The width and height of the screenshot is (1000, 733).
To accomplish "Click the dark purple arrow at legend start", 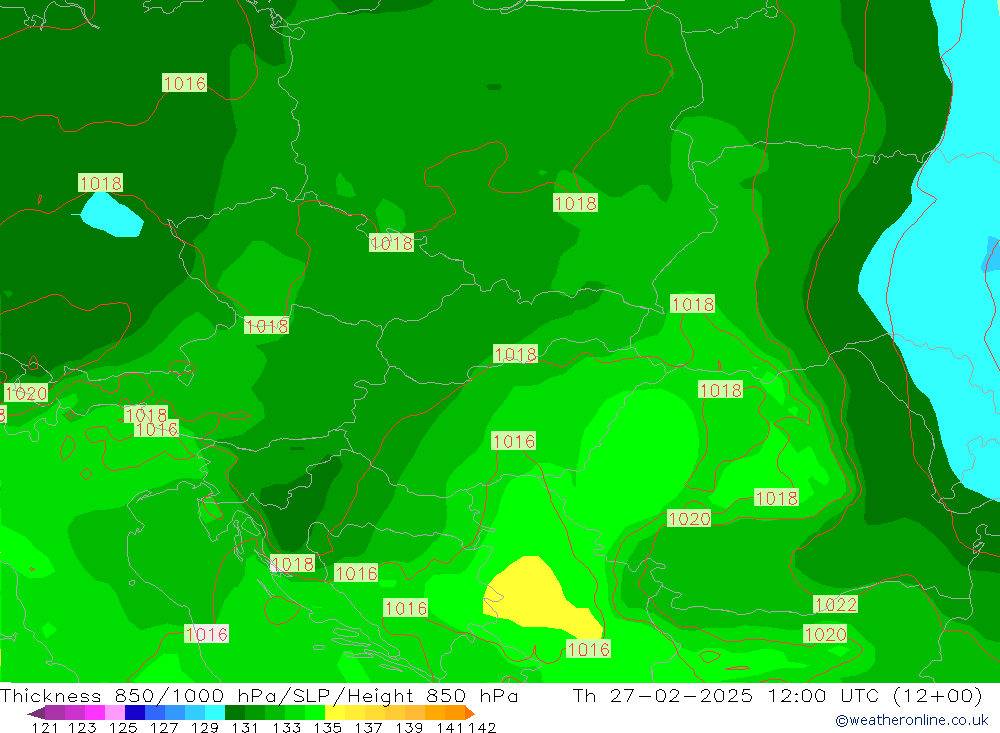I will (36, 713).
